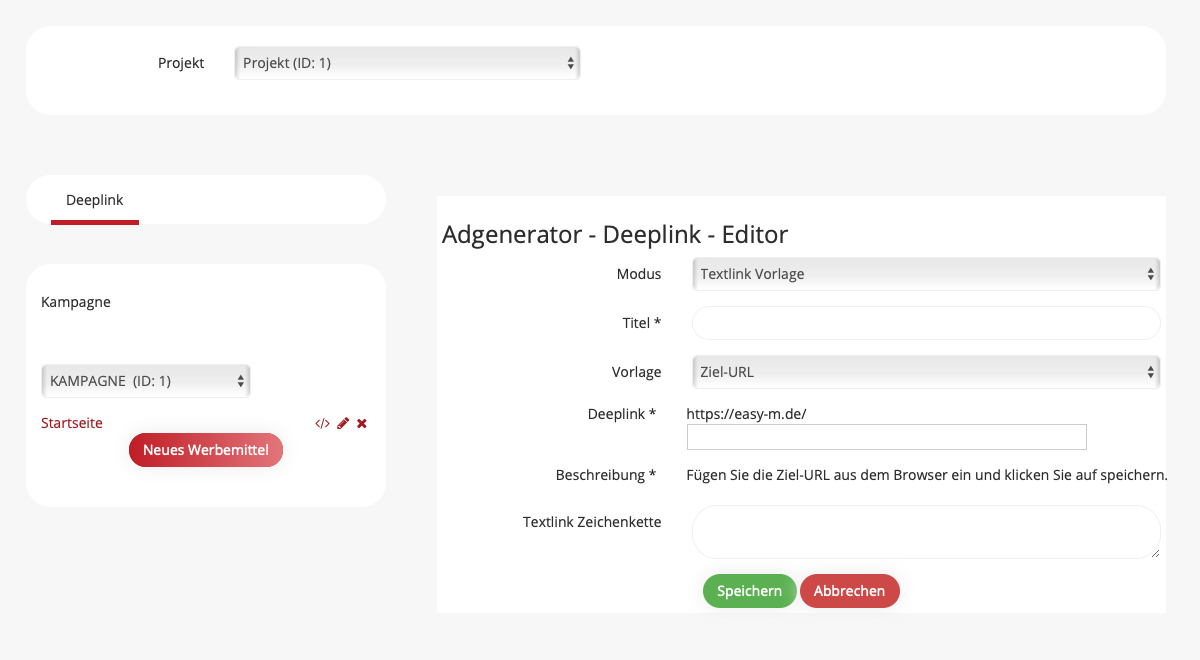1200x660 pixels.
Task: Show embed code for Startseite
Action: coord(322,424)
